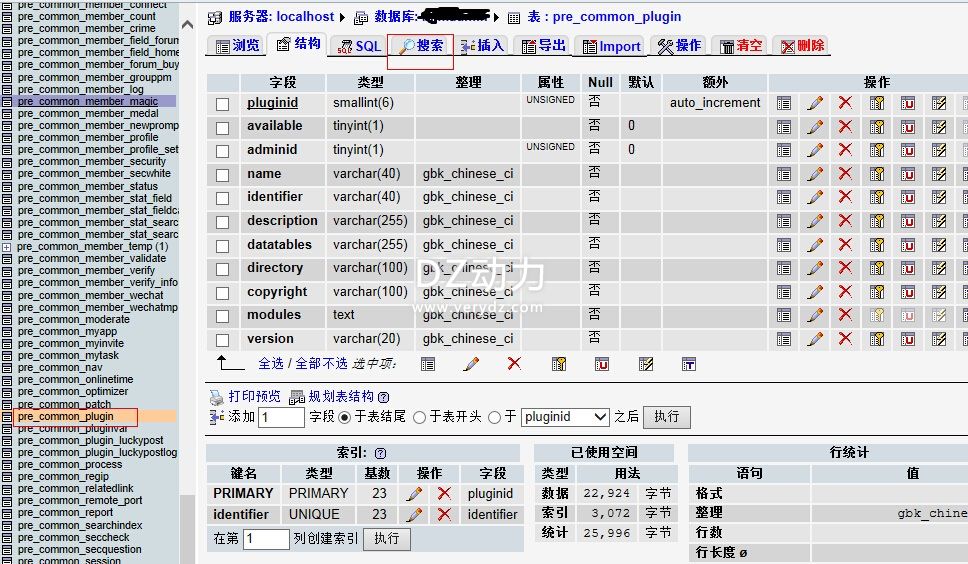The width and height of the screenshot is (968, 564).
Task: Click the edit pencil for pluginid field
Action: tap(815, 103)
